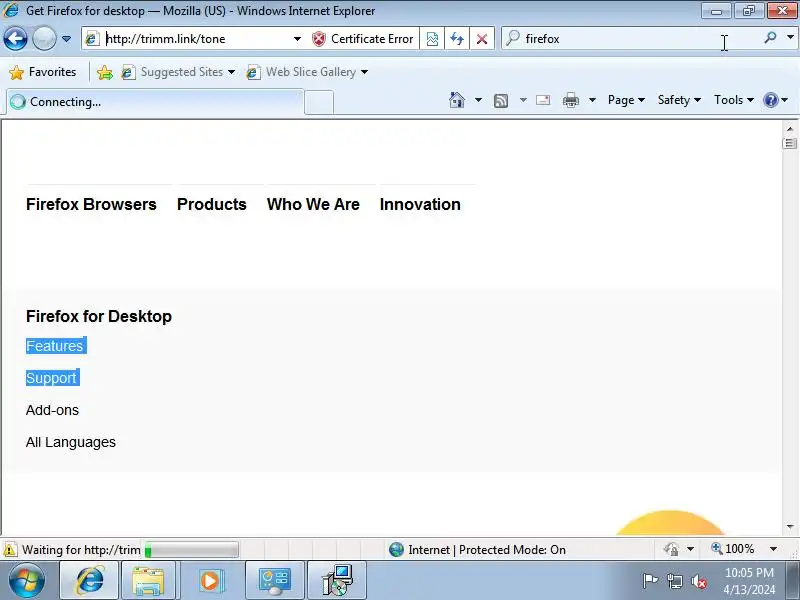
Task: Click the Firefox for Desktop heading
Action: tap(99, 316)
